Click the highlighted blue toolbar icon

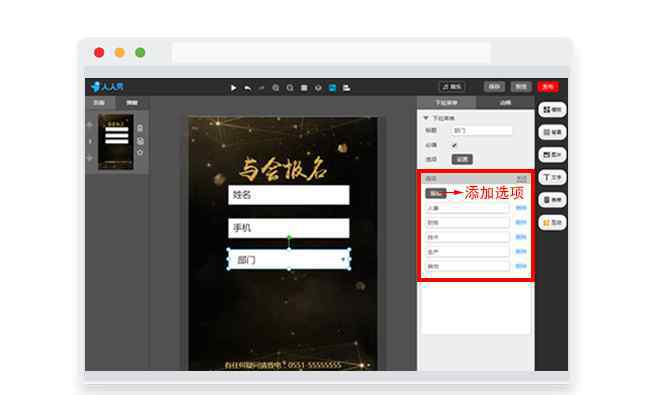333,88
